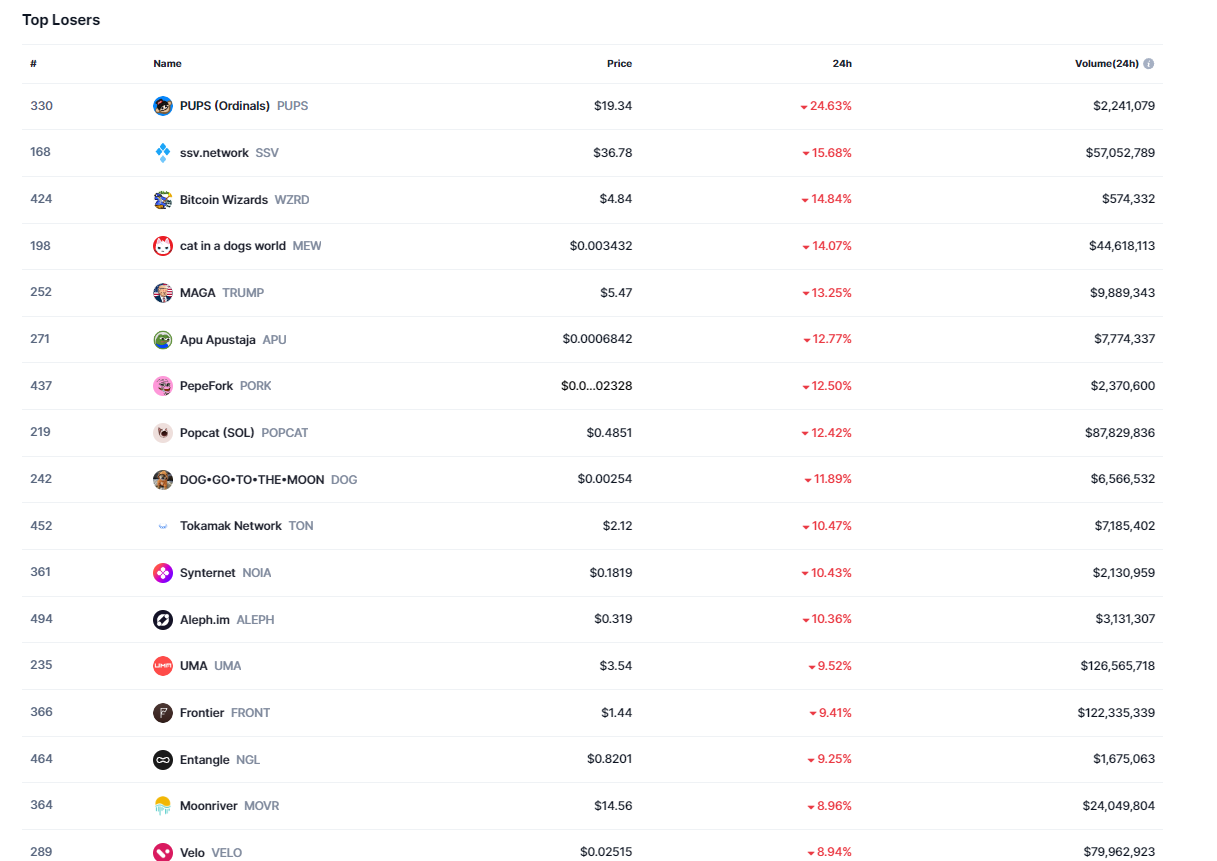Image resolution: width=1217 pixels, height=861 pixels.
Task: Click the ssv.network logo icon
Action: click(x=163, y=153)
